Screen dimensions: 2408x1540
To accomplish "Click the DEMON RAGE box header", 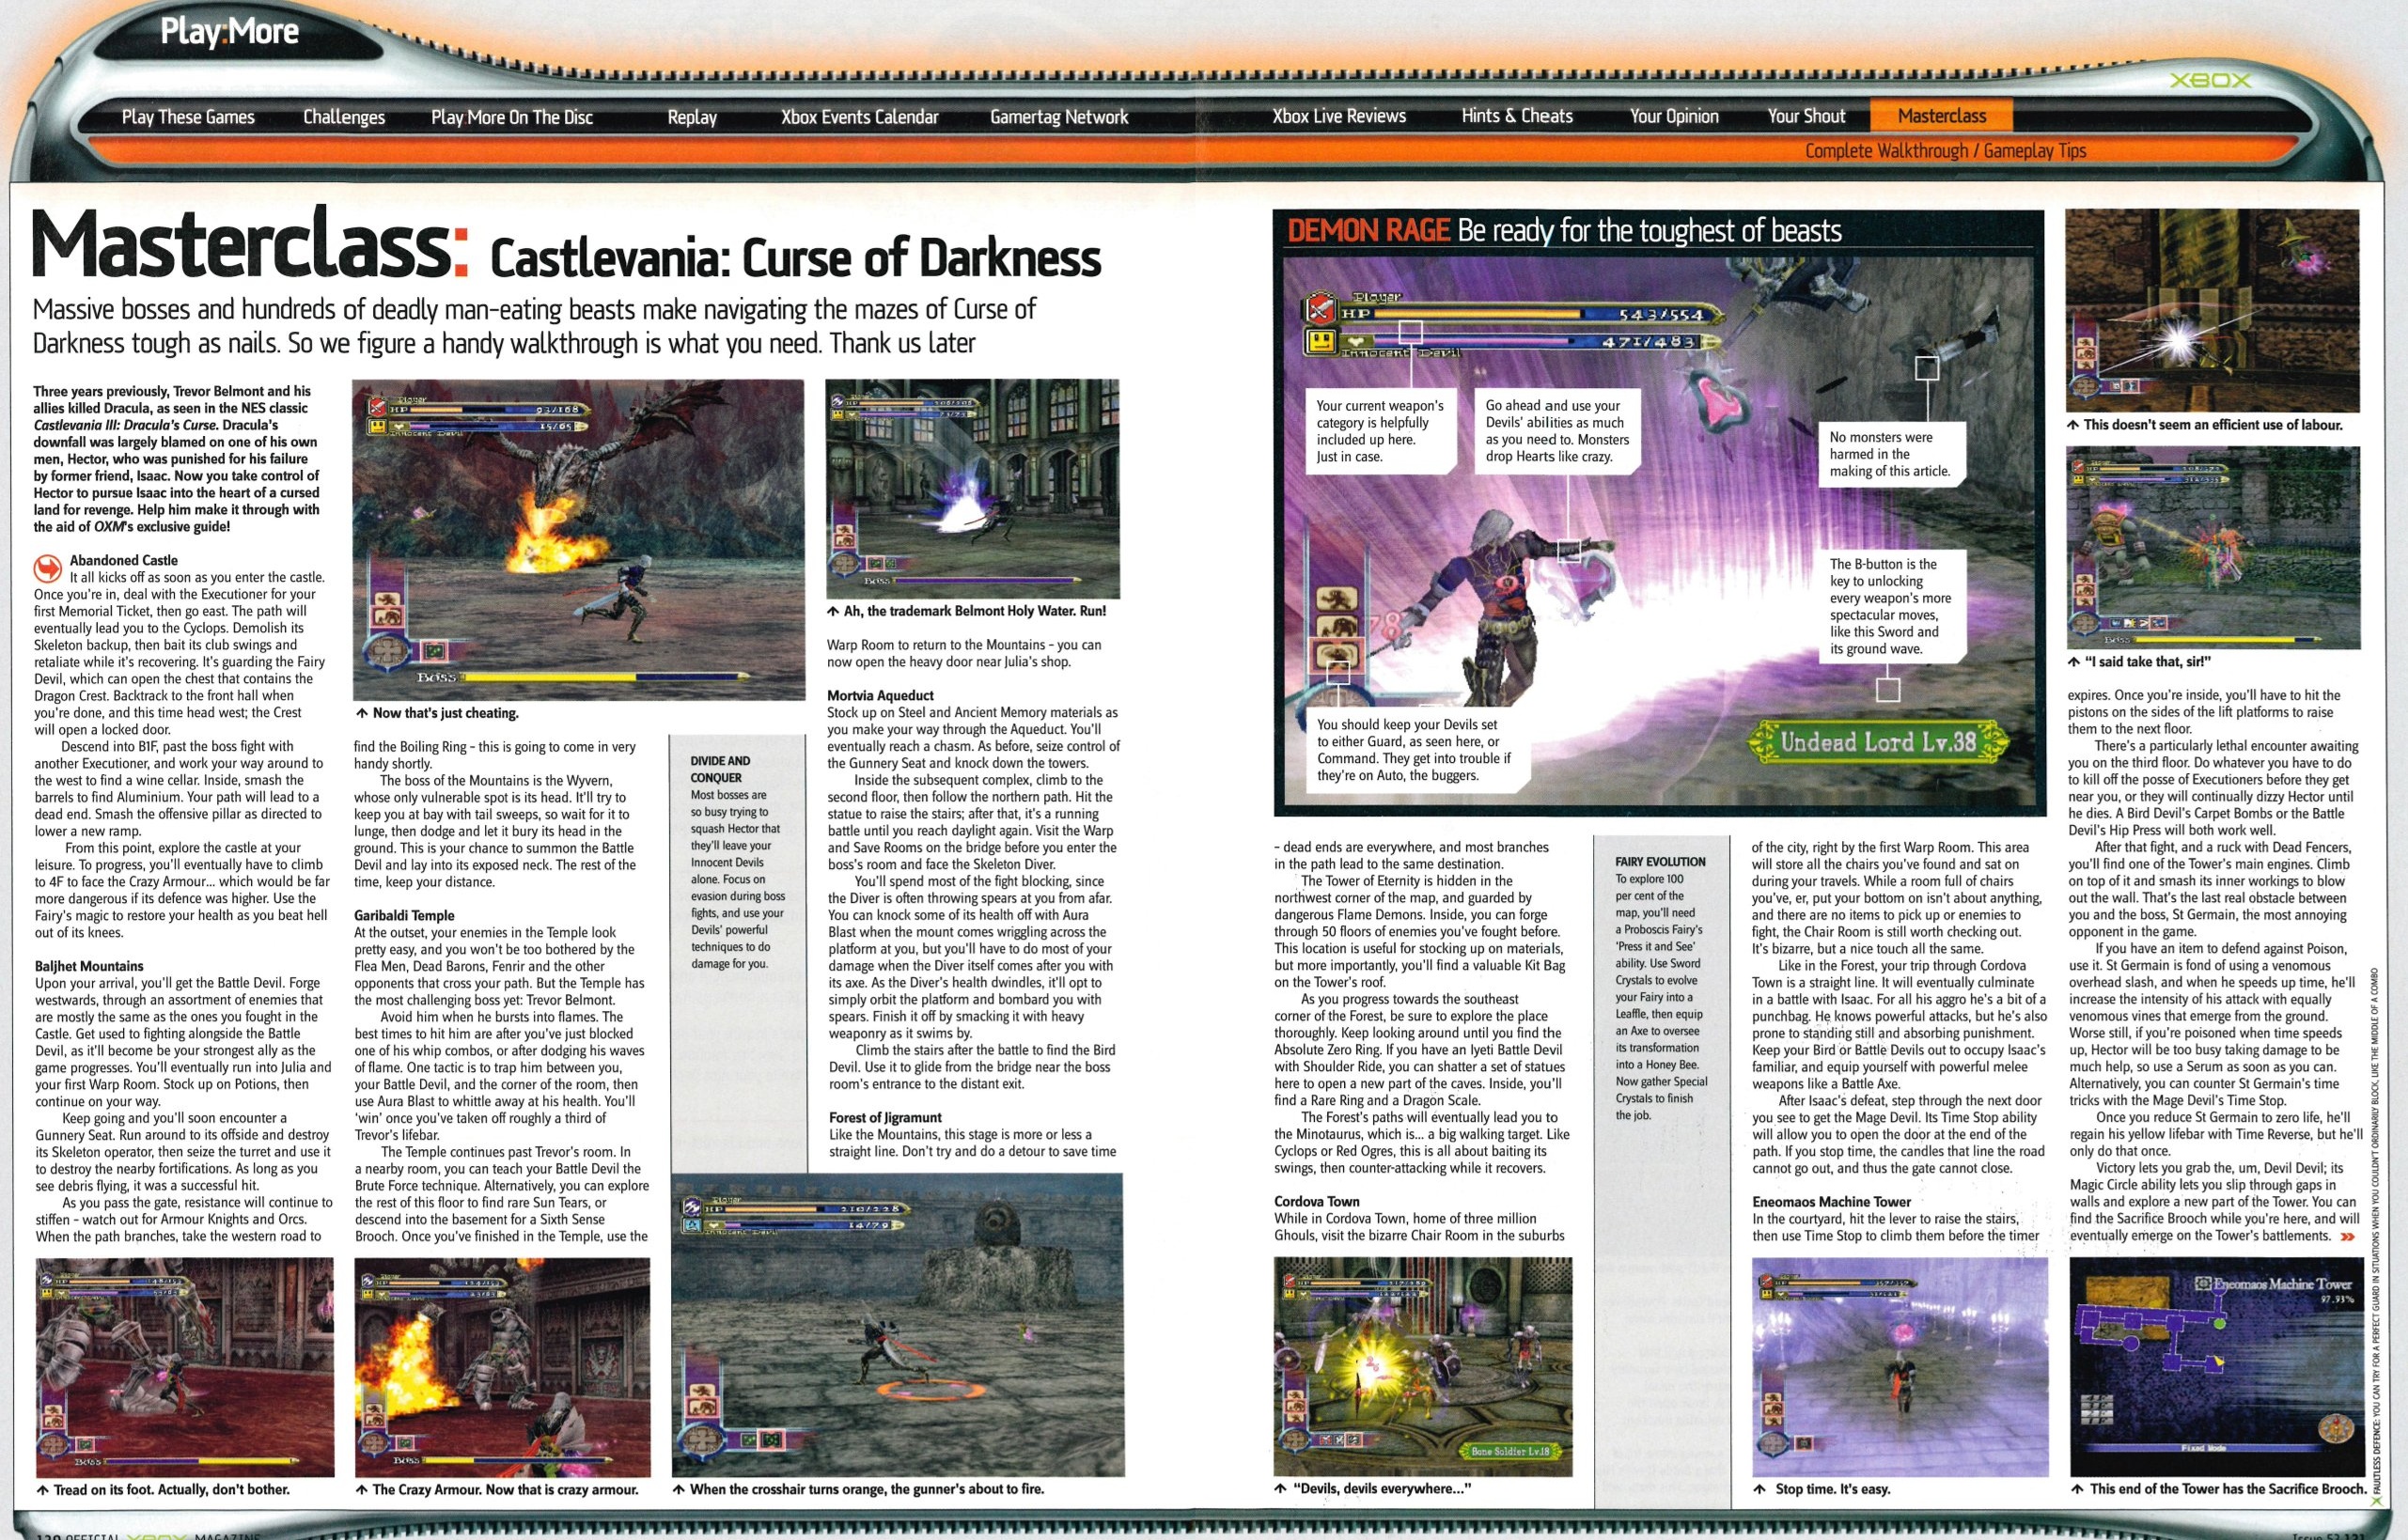I will [x=1564, y=231].
